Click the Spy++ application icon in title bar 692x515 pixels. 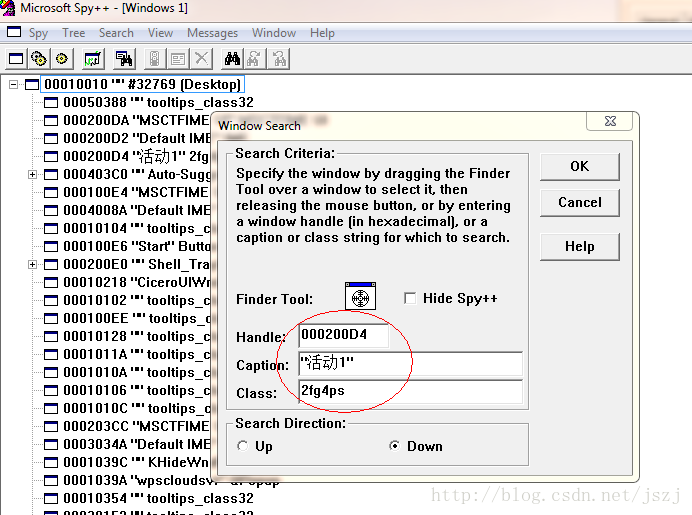(x=8, y=8)
